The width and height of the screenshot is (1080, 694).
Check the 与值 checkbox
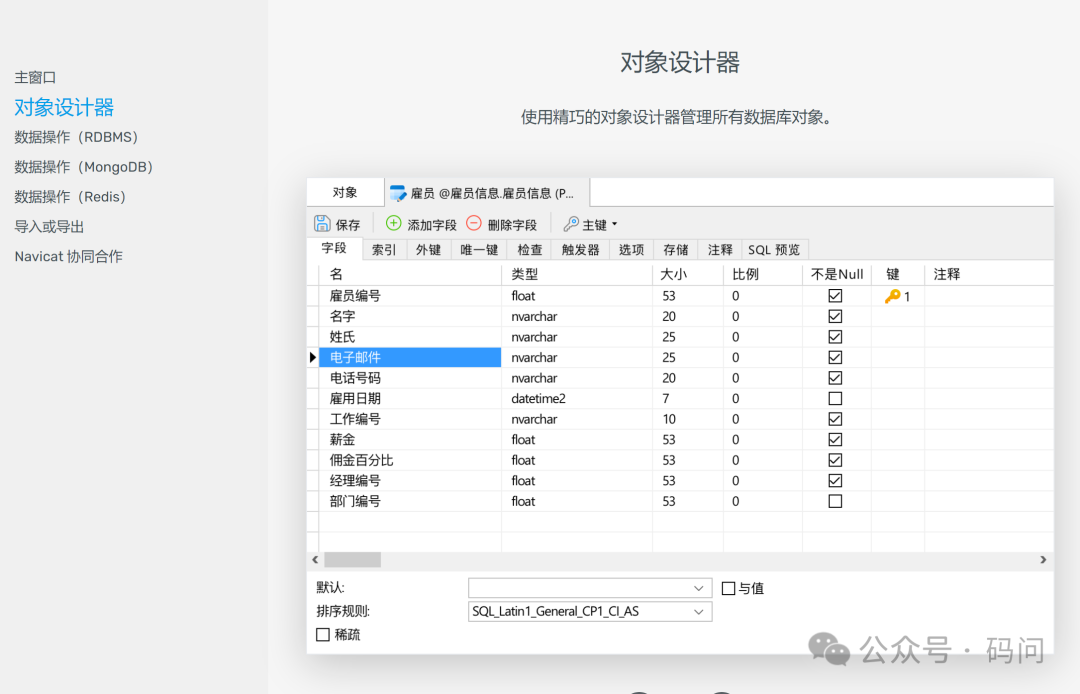[x=728, y=589]
